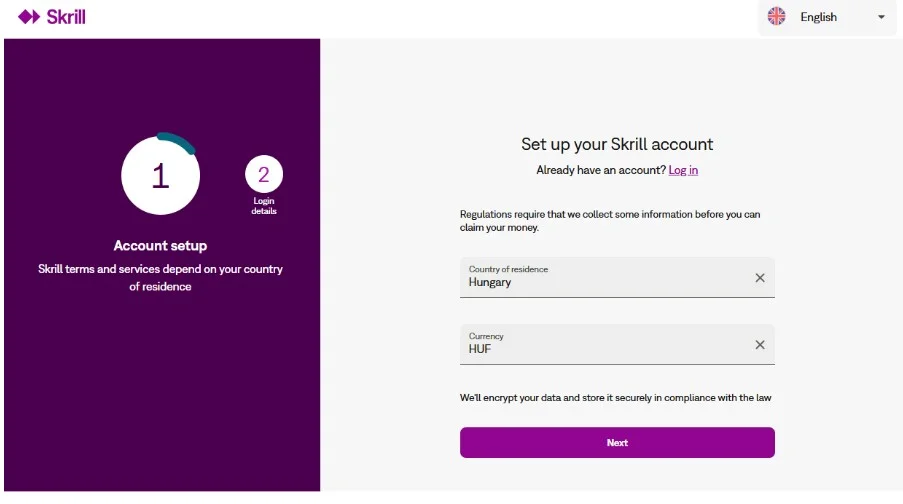Select the Account setup step title
The image size is (903, 504).
160,245
